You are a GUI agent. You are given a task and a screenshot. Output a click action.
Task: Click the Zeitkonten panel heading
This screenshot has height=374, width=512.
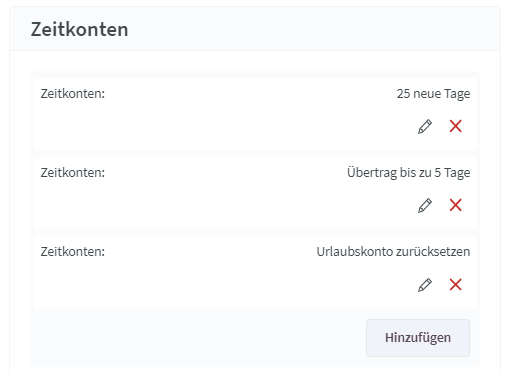click(79, 29)
